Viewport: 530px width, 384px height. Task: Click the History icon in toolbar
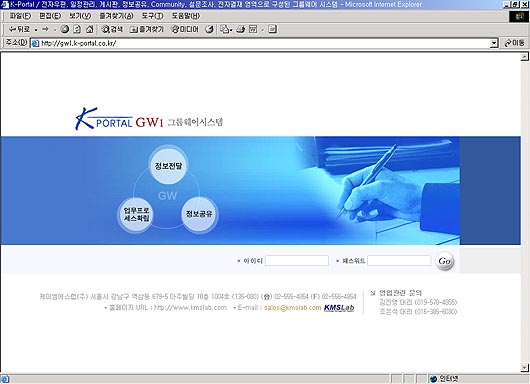pos(209,29)
